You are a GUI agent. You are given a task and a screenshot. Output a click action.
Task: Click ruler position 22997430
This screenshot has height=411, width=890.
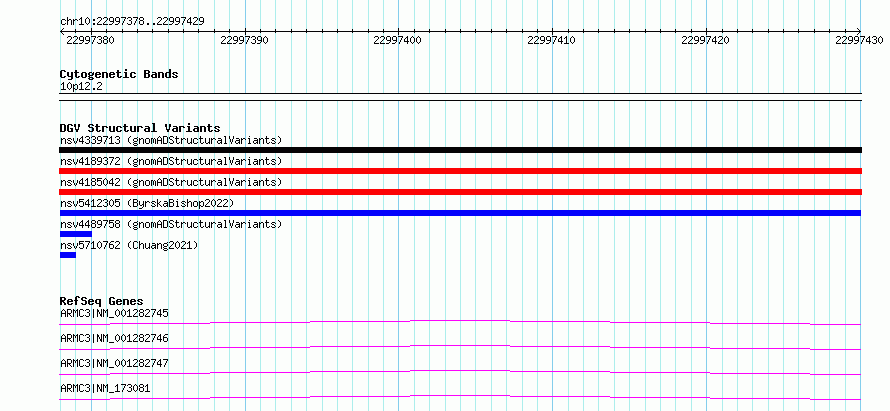pyautogui.click(x=859, y=40)
